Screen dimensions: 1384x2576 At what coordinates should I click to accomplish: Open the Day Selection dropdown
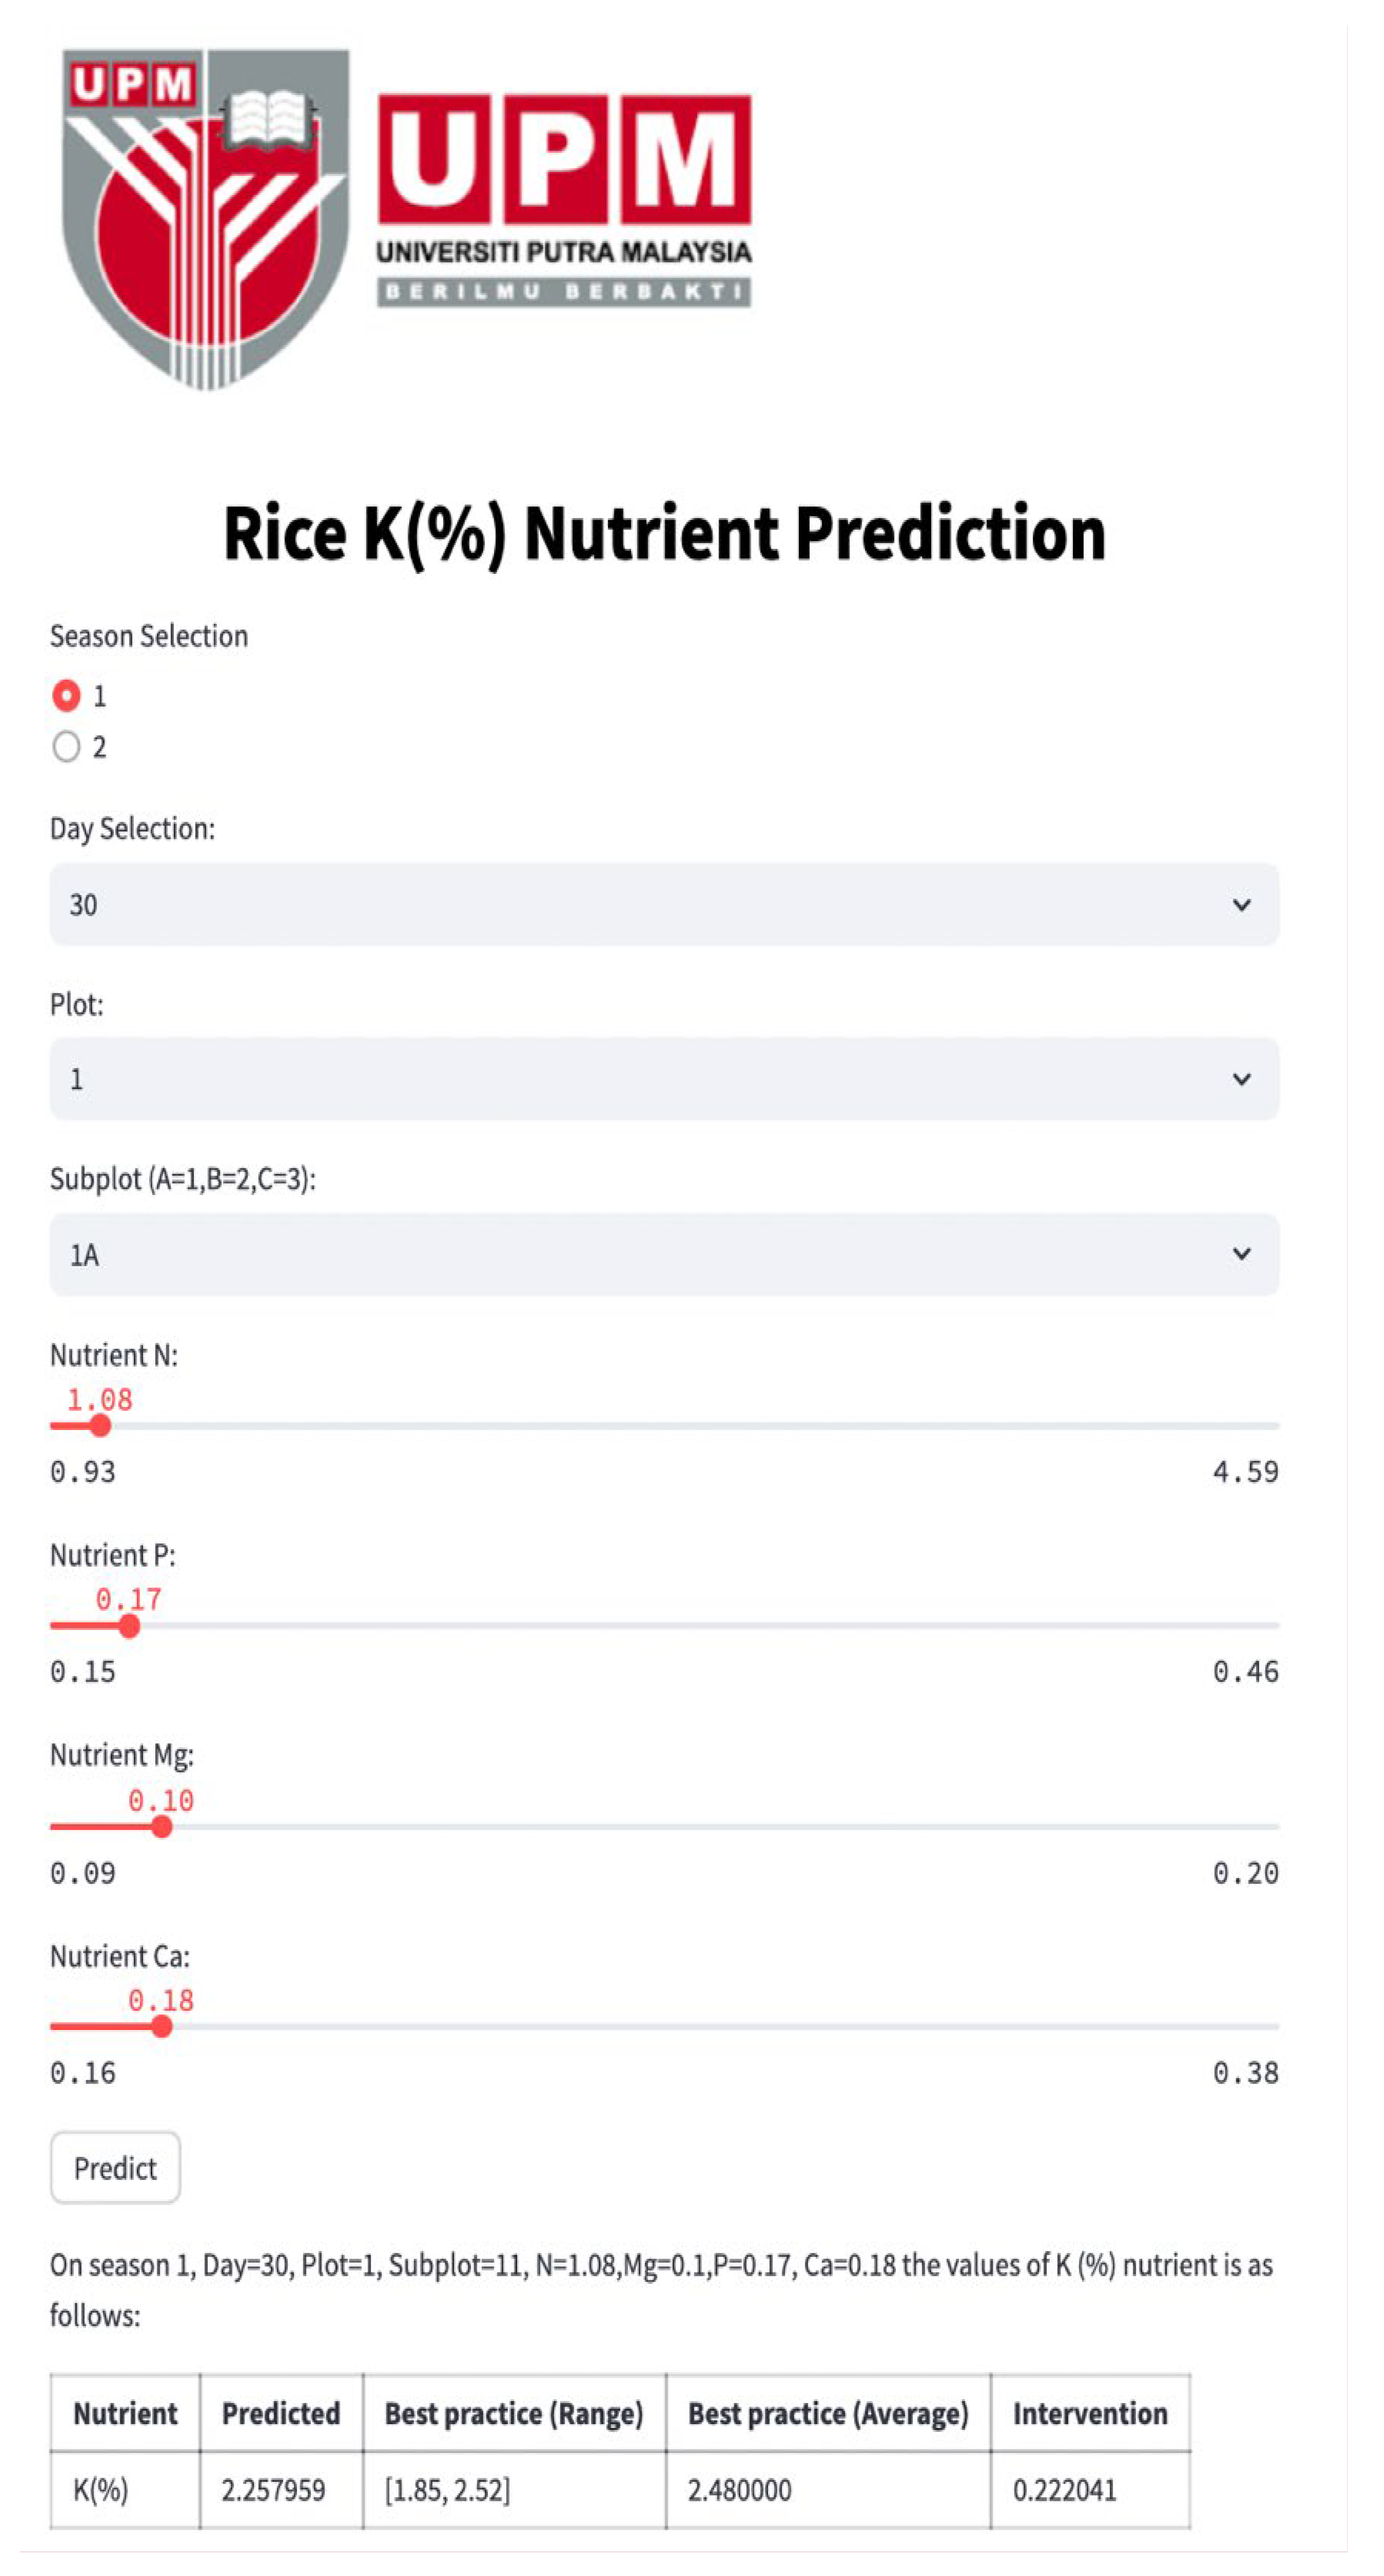(664, 904)
